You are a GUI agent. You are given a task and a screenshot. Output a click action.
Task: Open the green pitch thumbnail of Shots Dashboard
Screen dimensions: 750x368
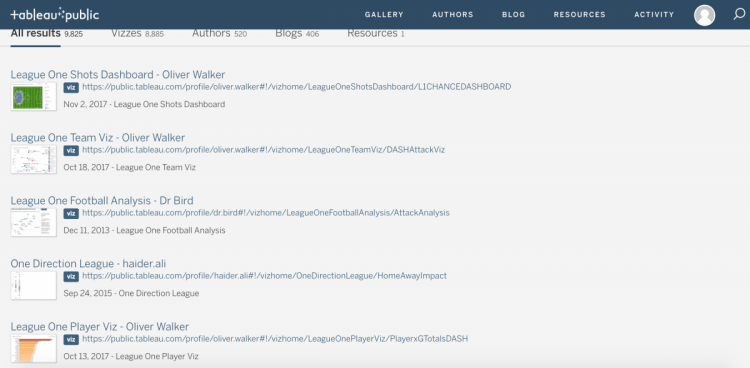click(33, 97)
